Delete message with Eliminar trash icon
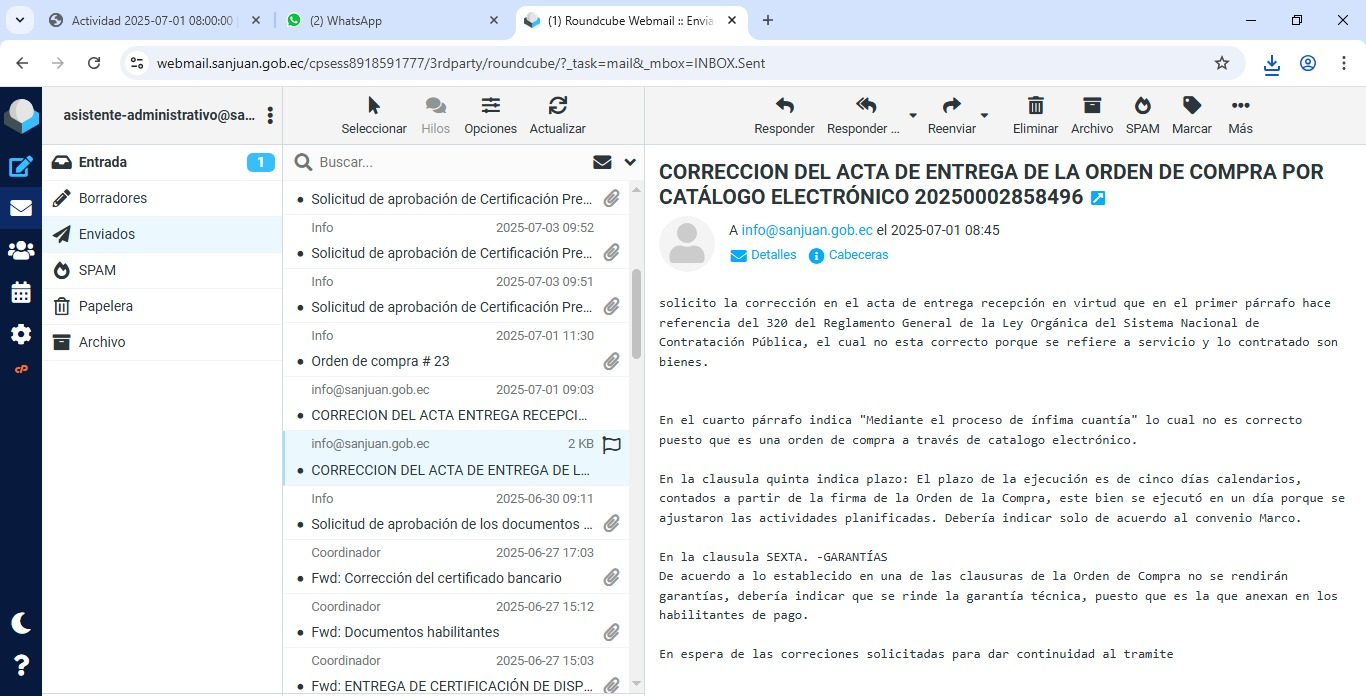The height and width of the screenshot is (696, 1366). [x=1035, y=106]
